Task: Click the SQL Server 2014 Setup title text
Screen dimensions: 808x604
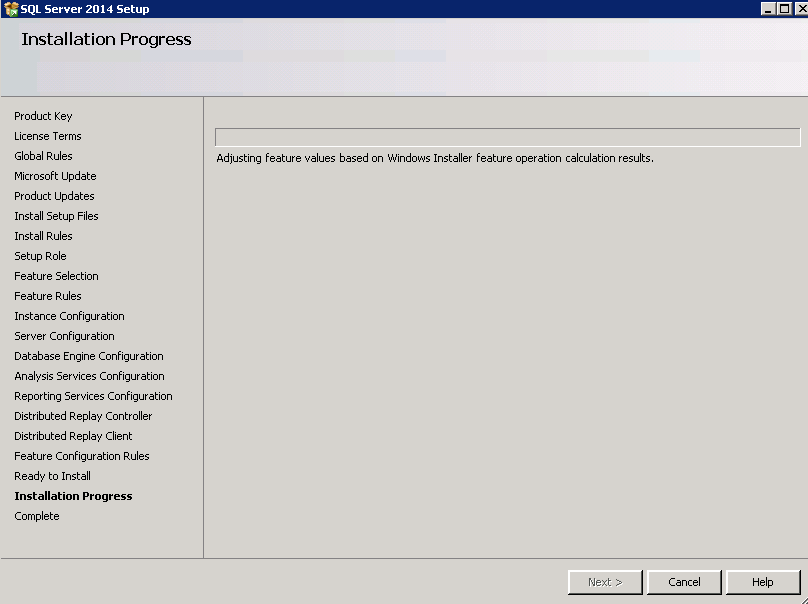Action: point(85,9)
